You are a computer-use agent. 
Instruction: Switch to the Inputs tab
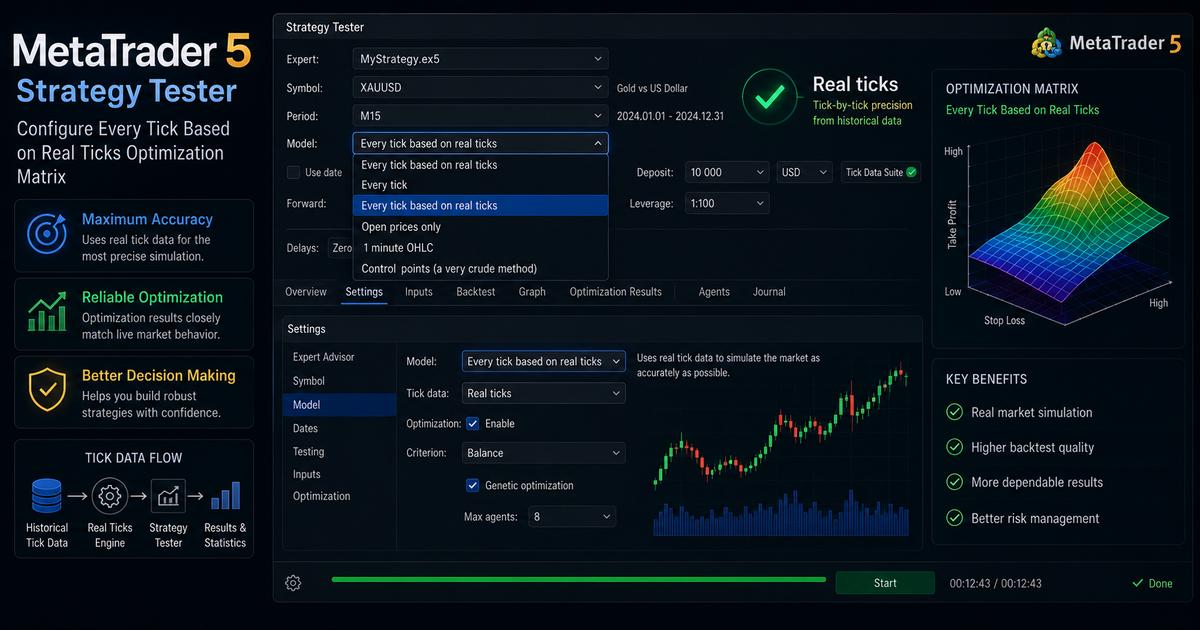(x=419, y=292)
